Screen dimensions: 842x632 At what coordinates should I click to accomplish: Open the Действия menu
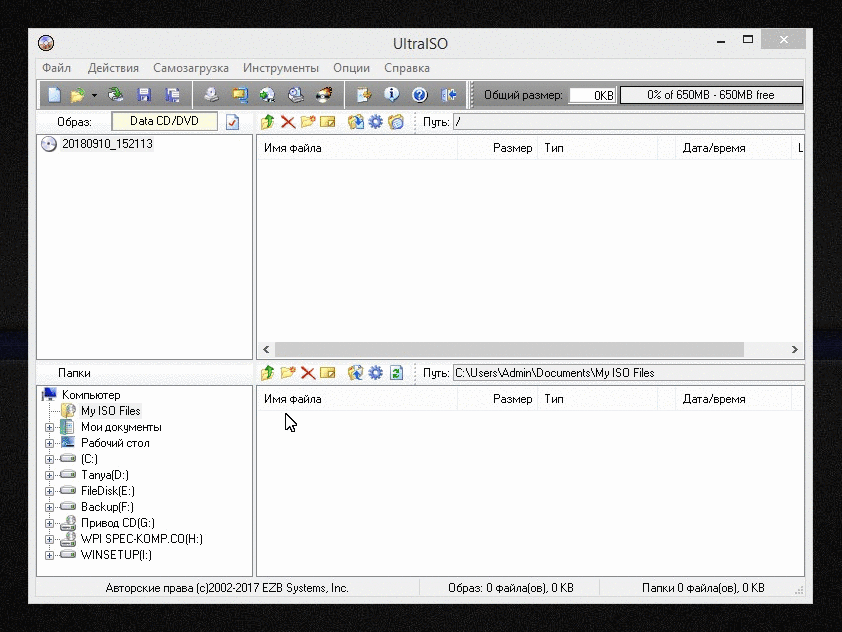(113, 68)
